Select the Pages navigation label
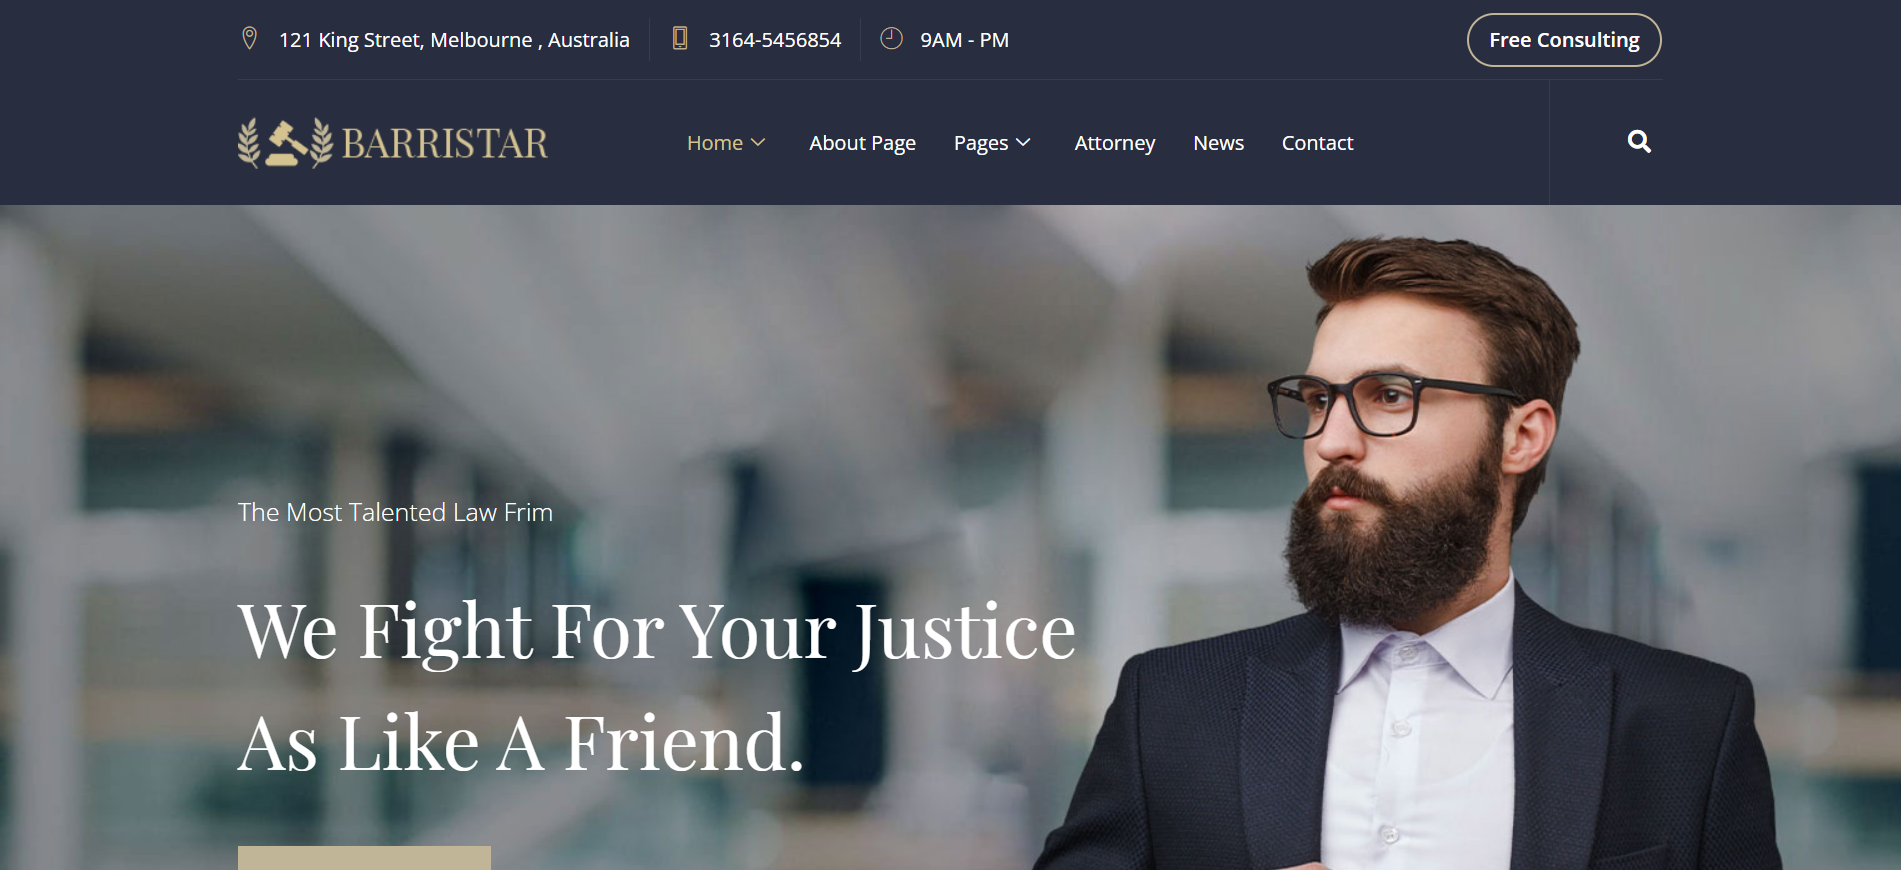The width and height of the screenshot is (1901, 870). click(x=980, y=143)
